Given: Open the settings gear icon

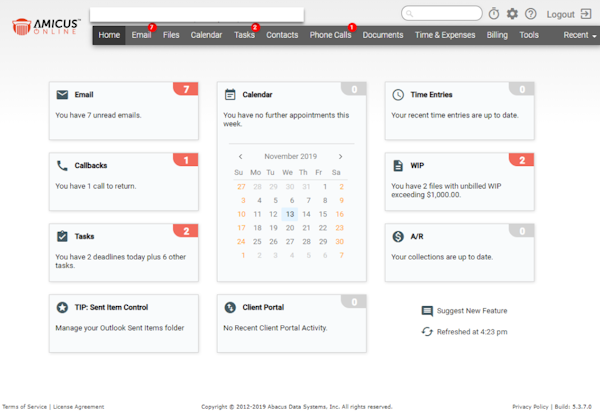Looking at the screenshot, I should (x=512, y=14).
